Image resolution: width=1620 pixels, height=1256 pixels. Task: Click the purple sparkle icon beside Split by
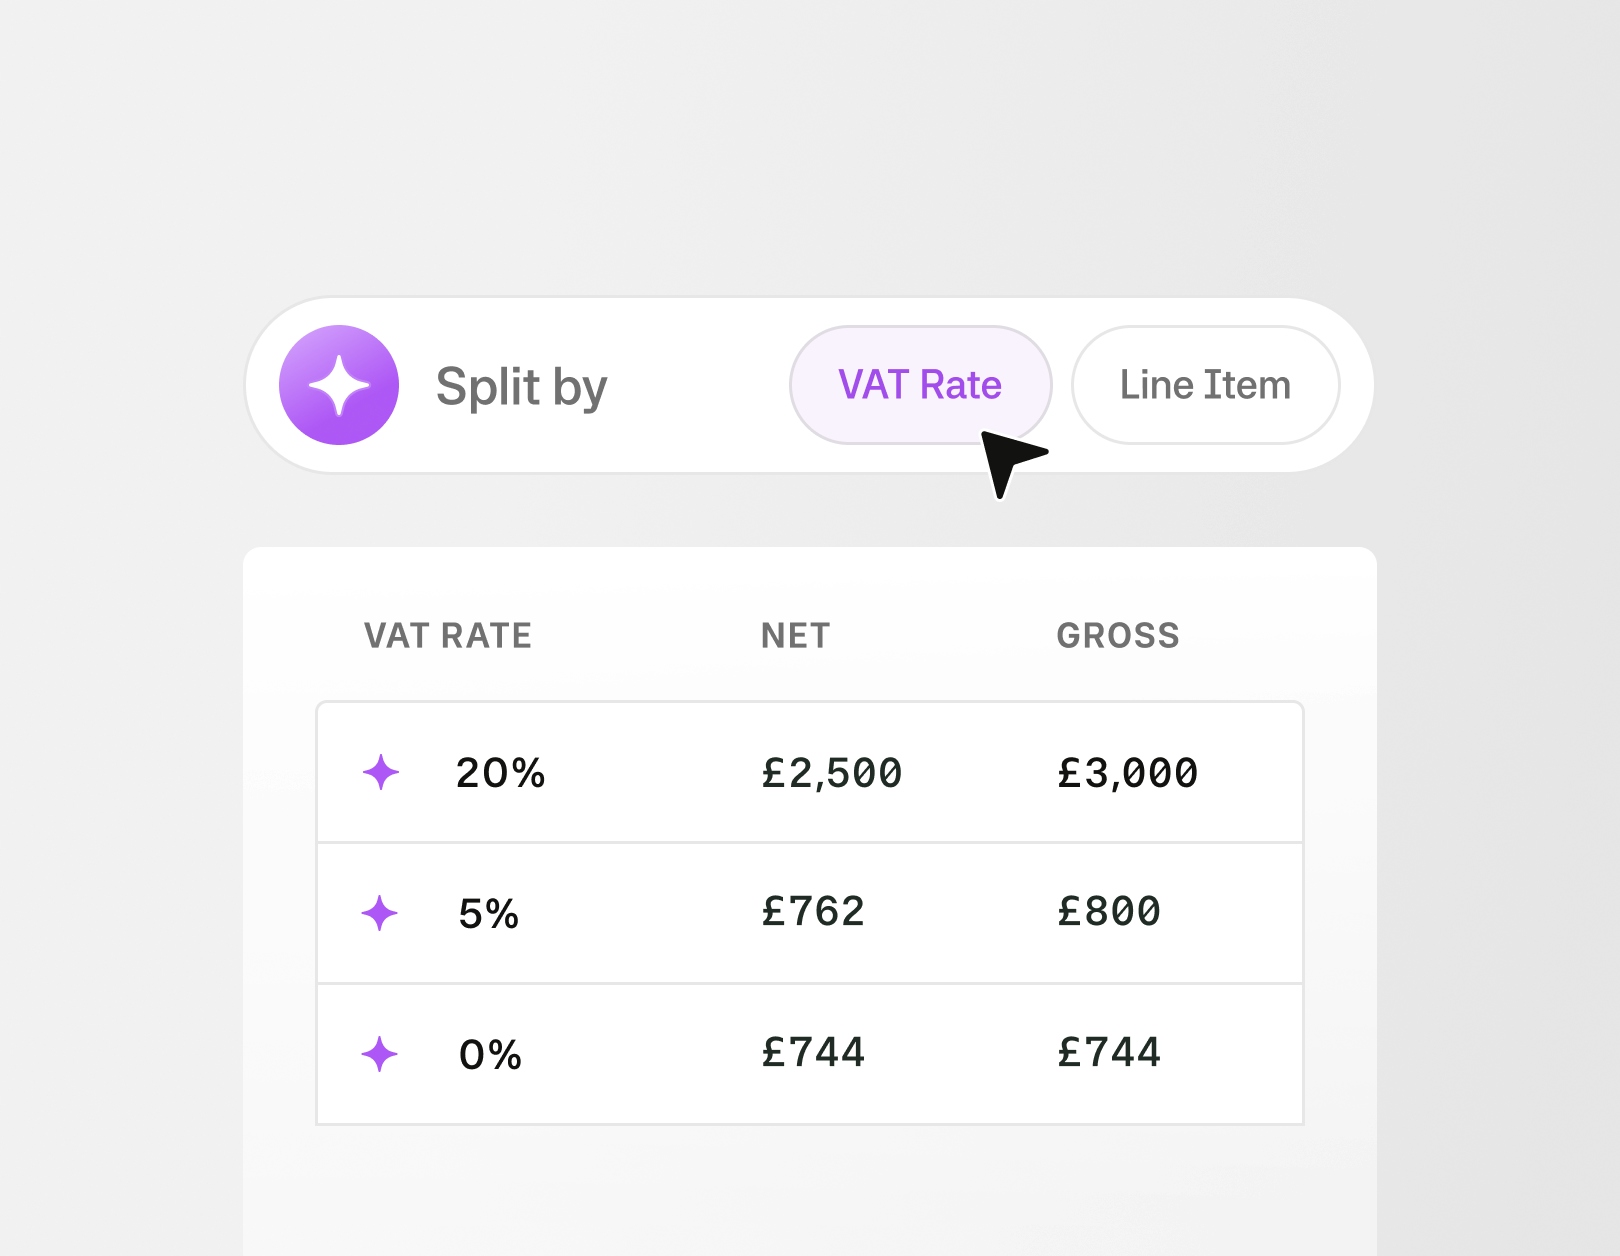339,384
